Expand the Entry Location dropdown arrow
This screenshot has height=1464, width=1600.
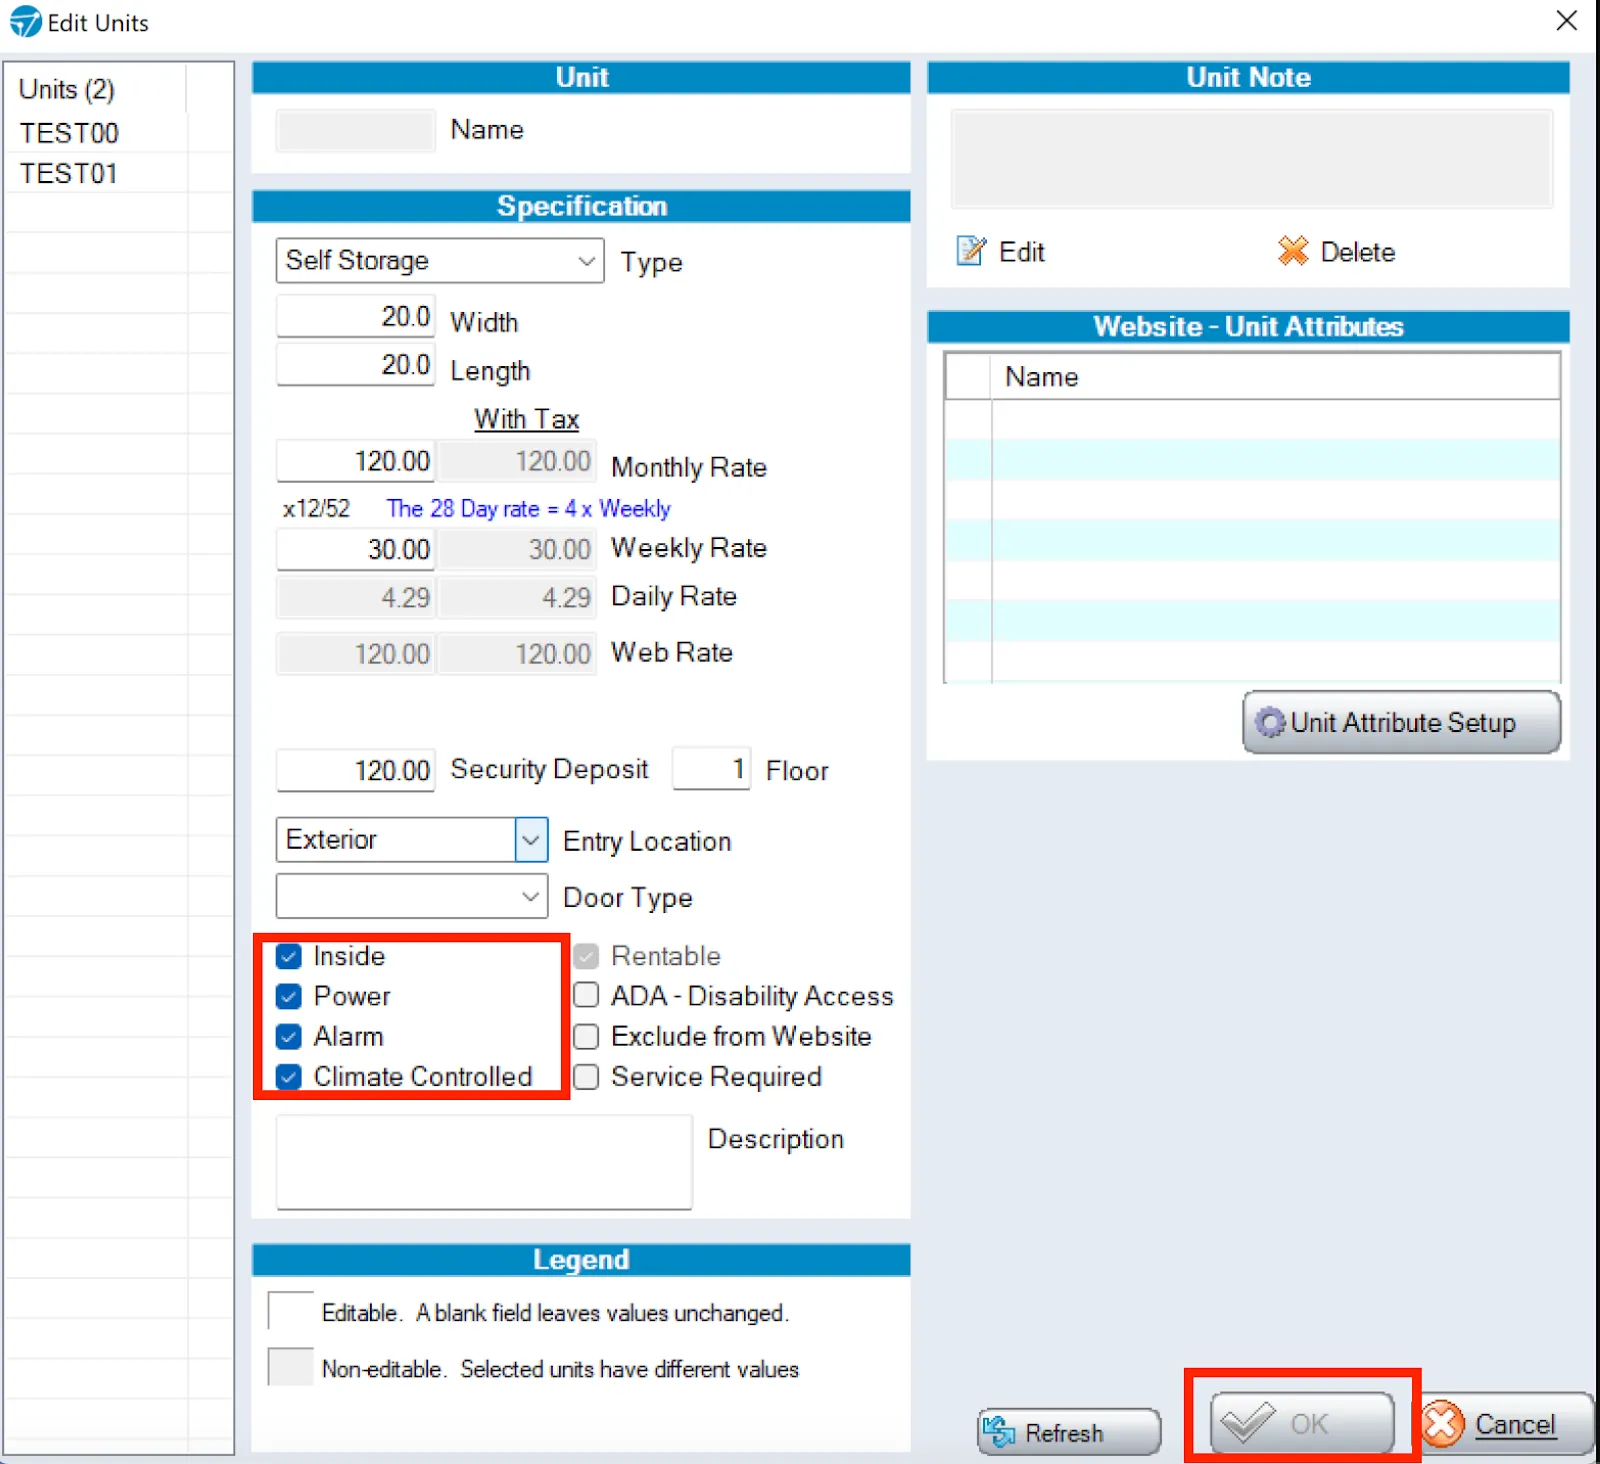(x=531, y=840)
